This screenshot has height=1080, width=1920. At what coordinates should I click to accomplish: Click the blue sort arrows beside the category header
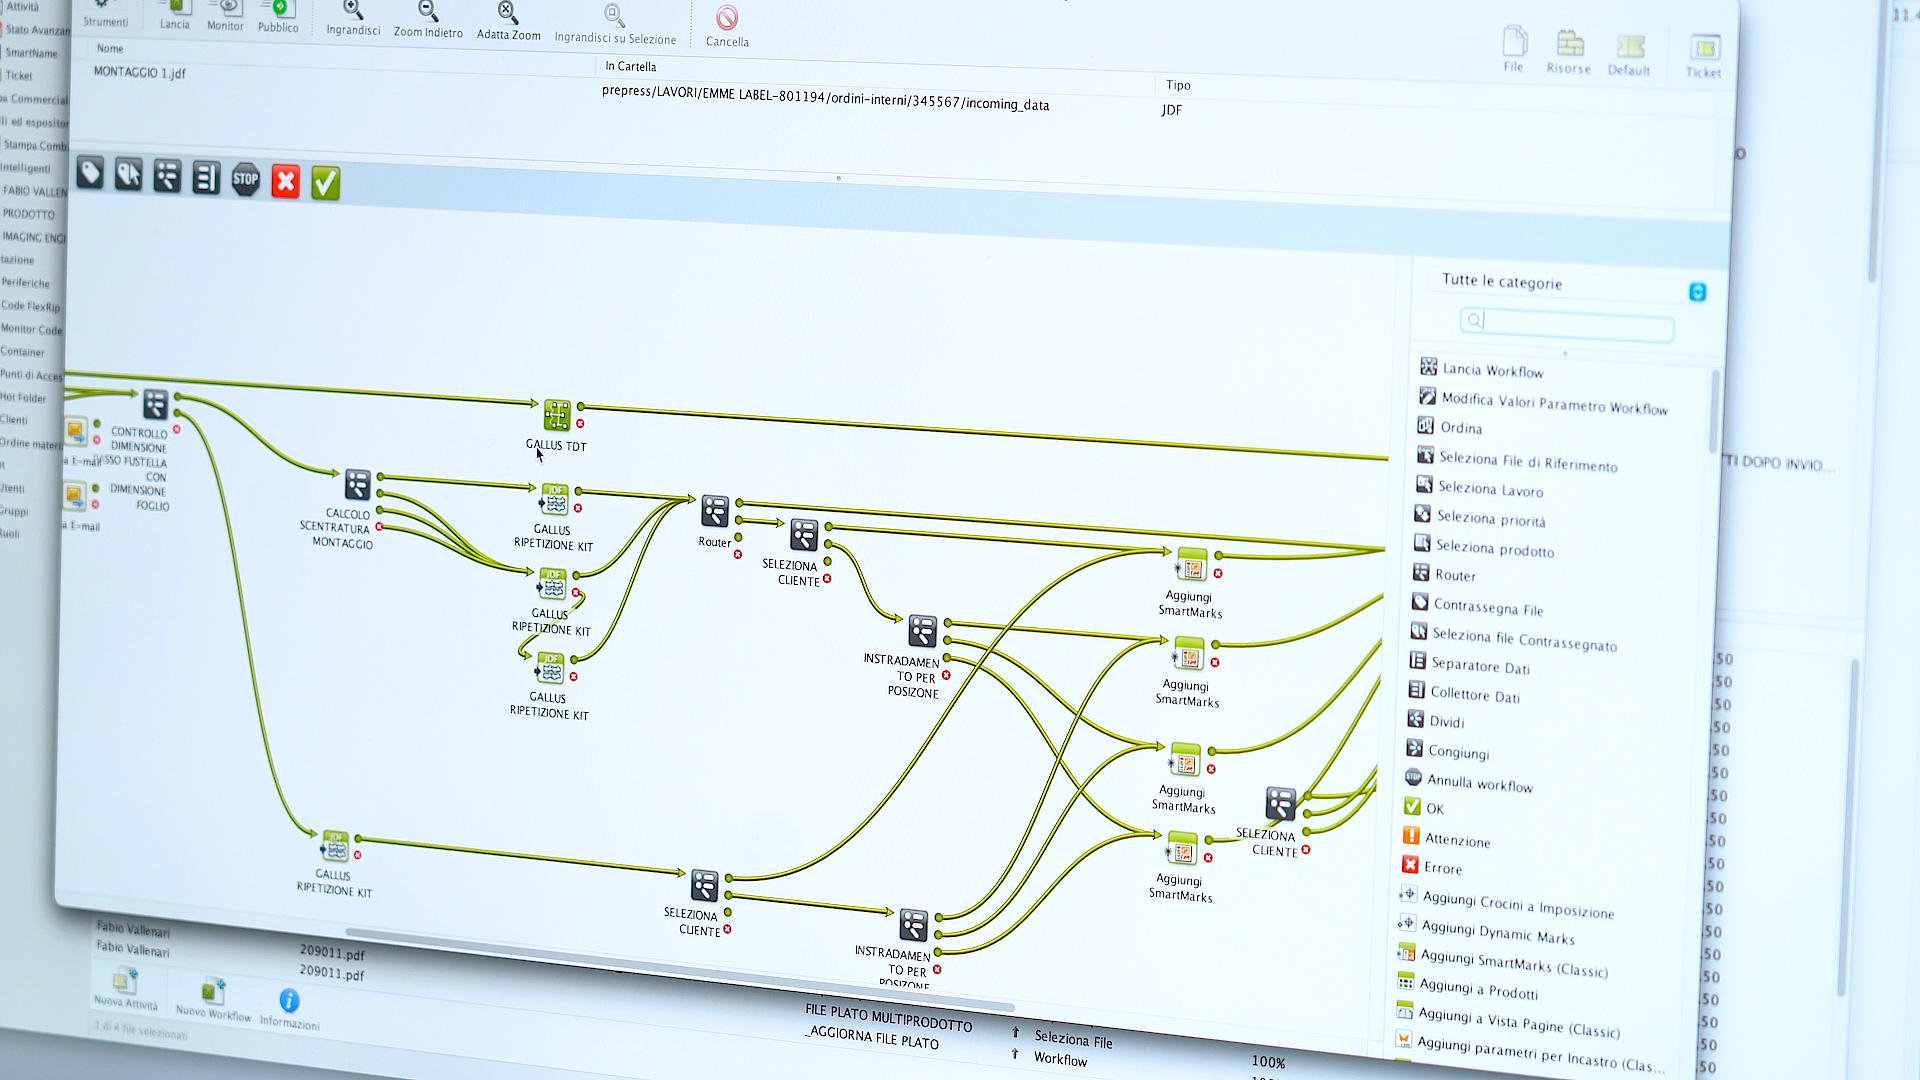[x=1697, y=292]
